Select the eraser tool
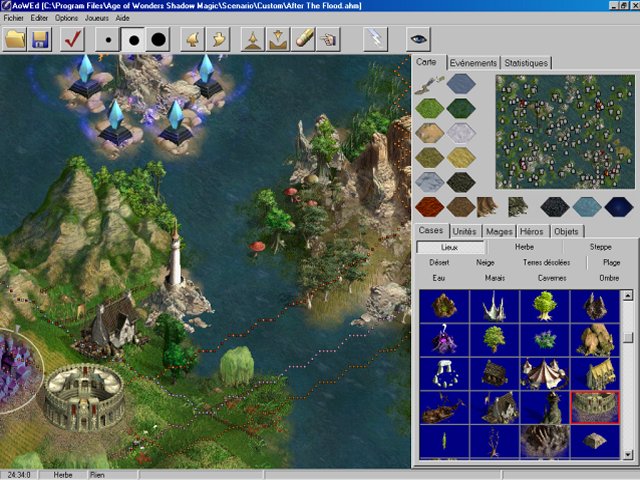Screen dimensions: 640x480 pyautogui.click(x=303, y=40)
